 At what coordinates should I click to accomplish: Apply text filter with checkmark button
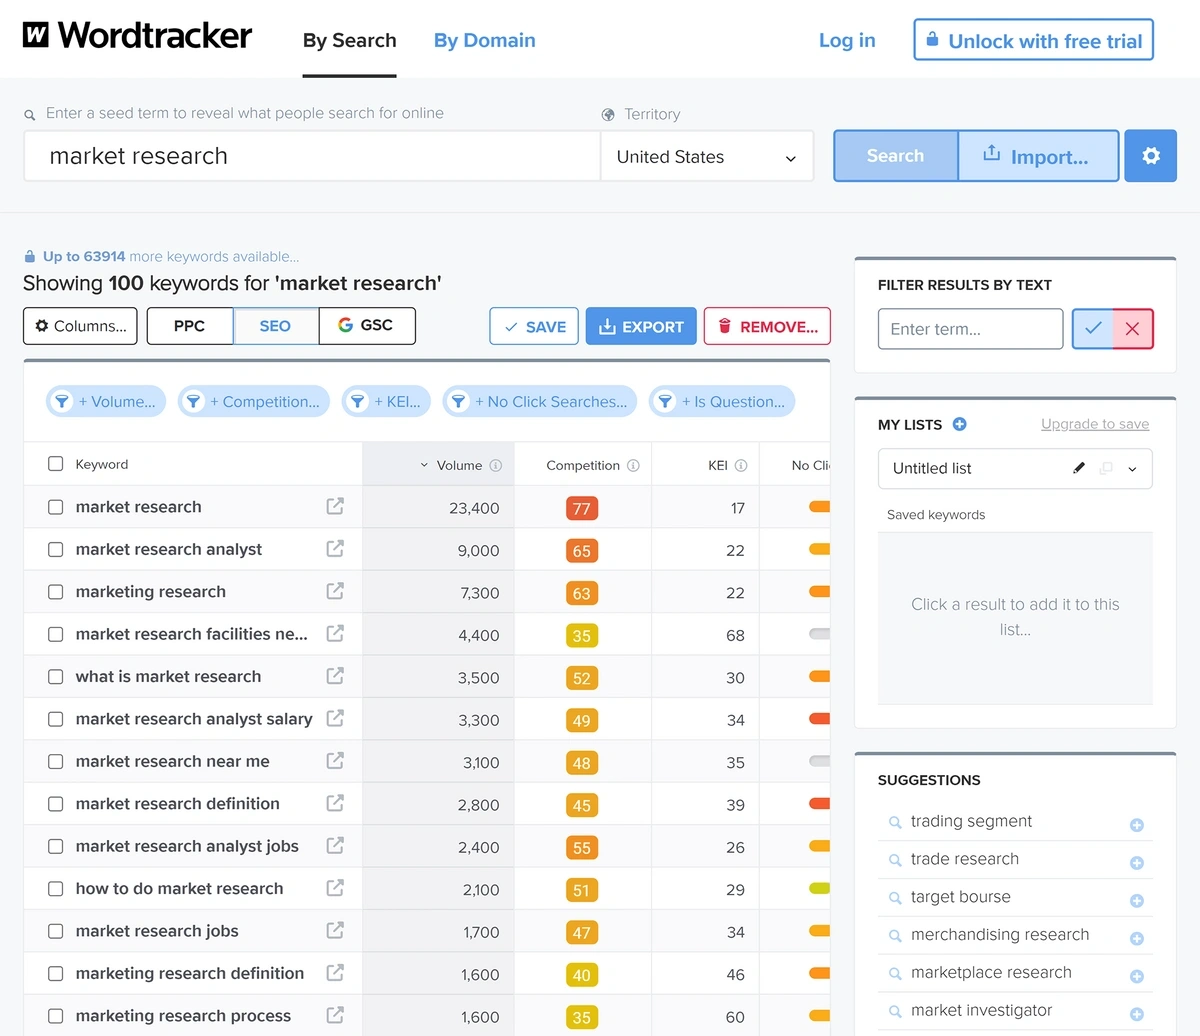pyautogui.click(x=1093, y=328)
